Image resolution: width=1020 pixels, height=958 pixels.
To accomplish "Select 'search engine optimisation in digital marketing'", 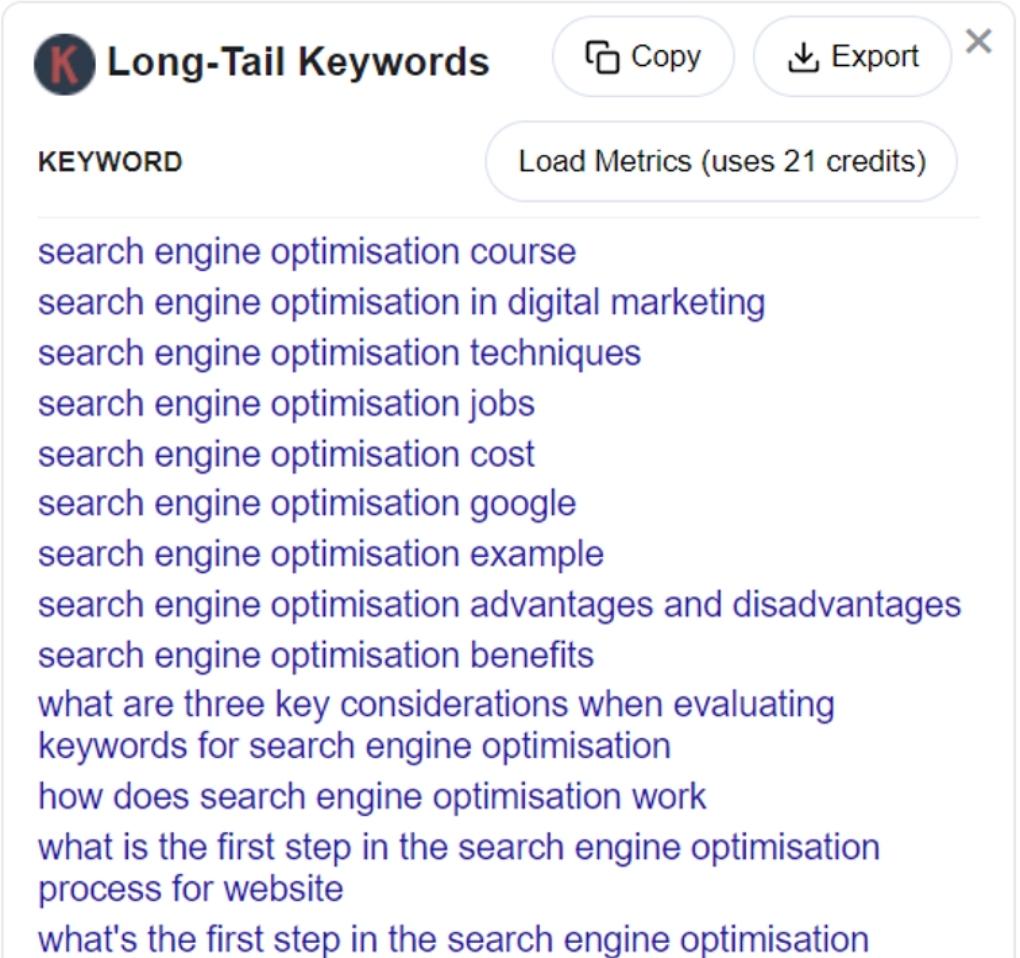I will 400,302.
